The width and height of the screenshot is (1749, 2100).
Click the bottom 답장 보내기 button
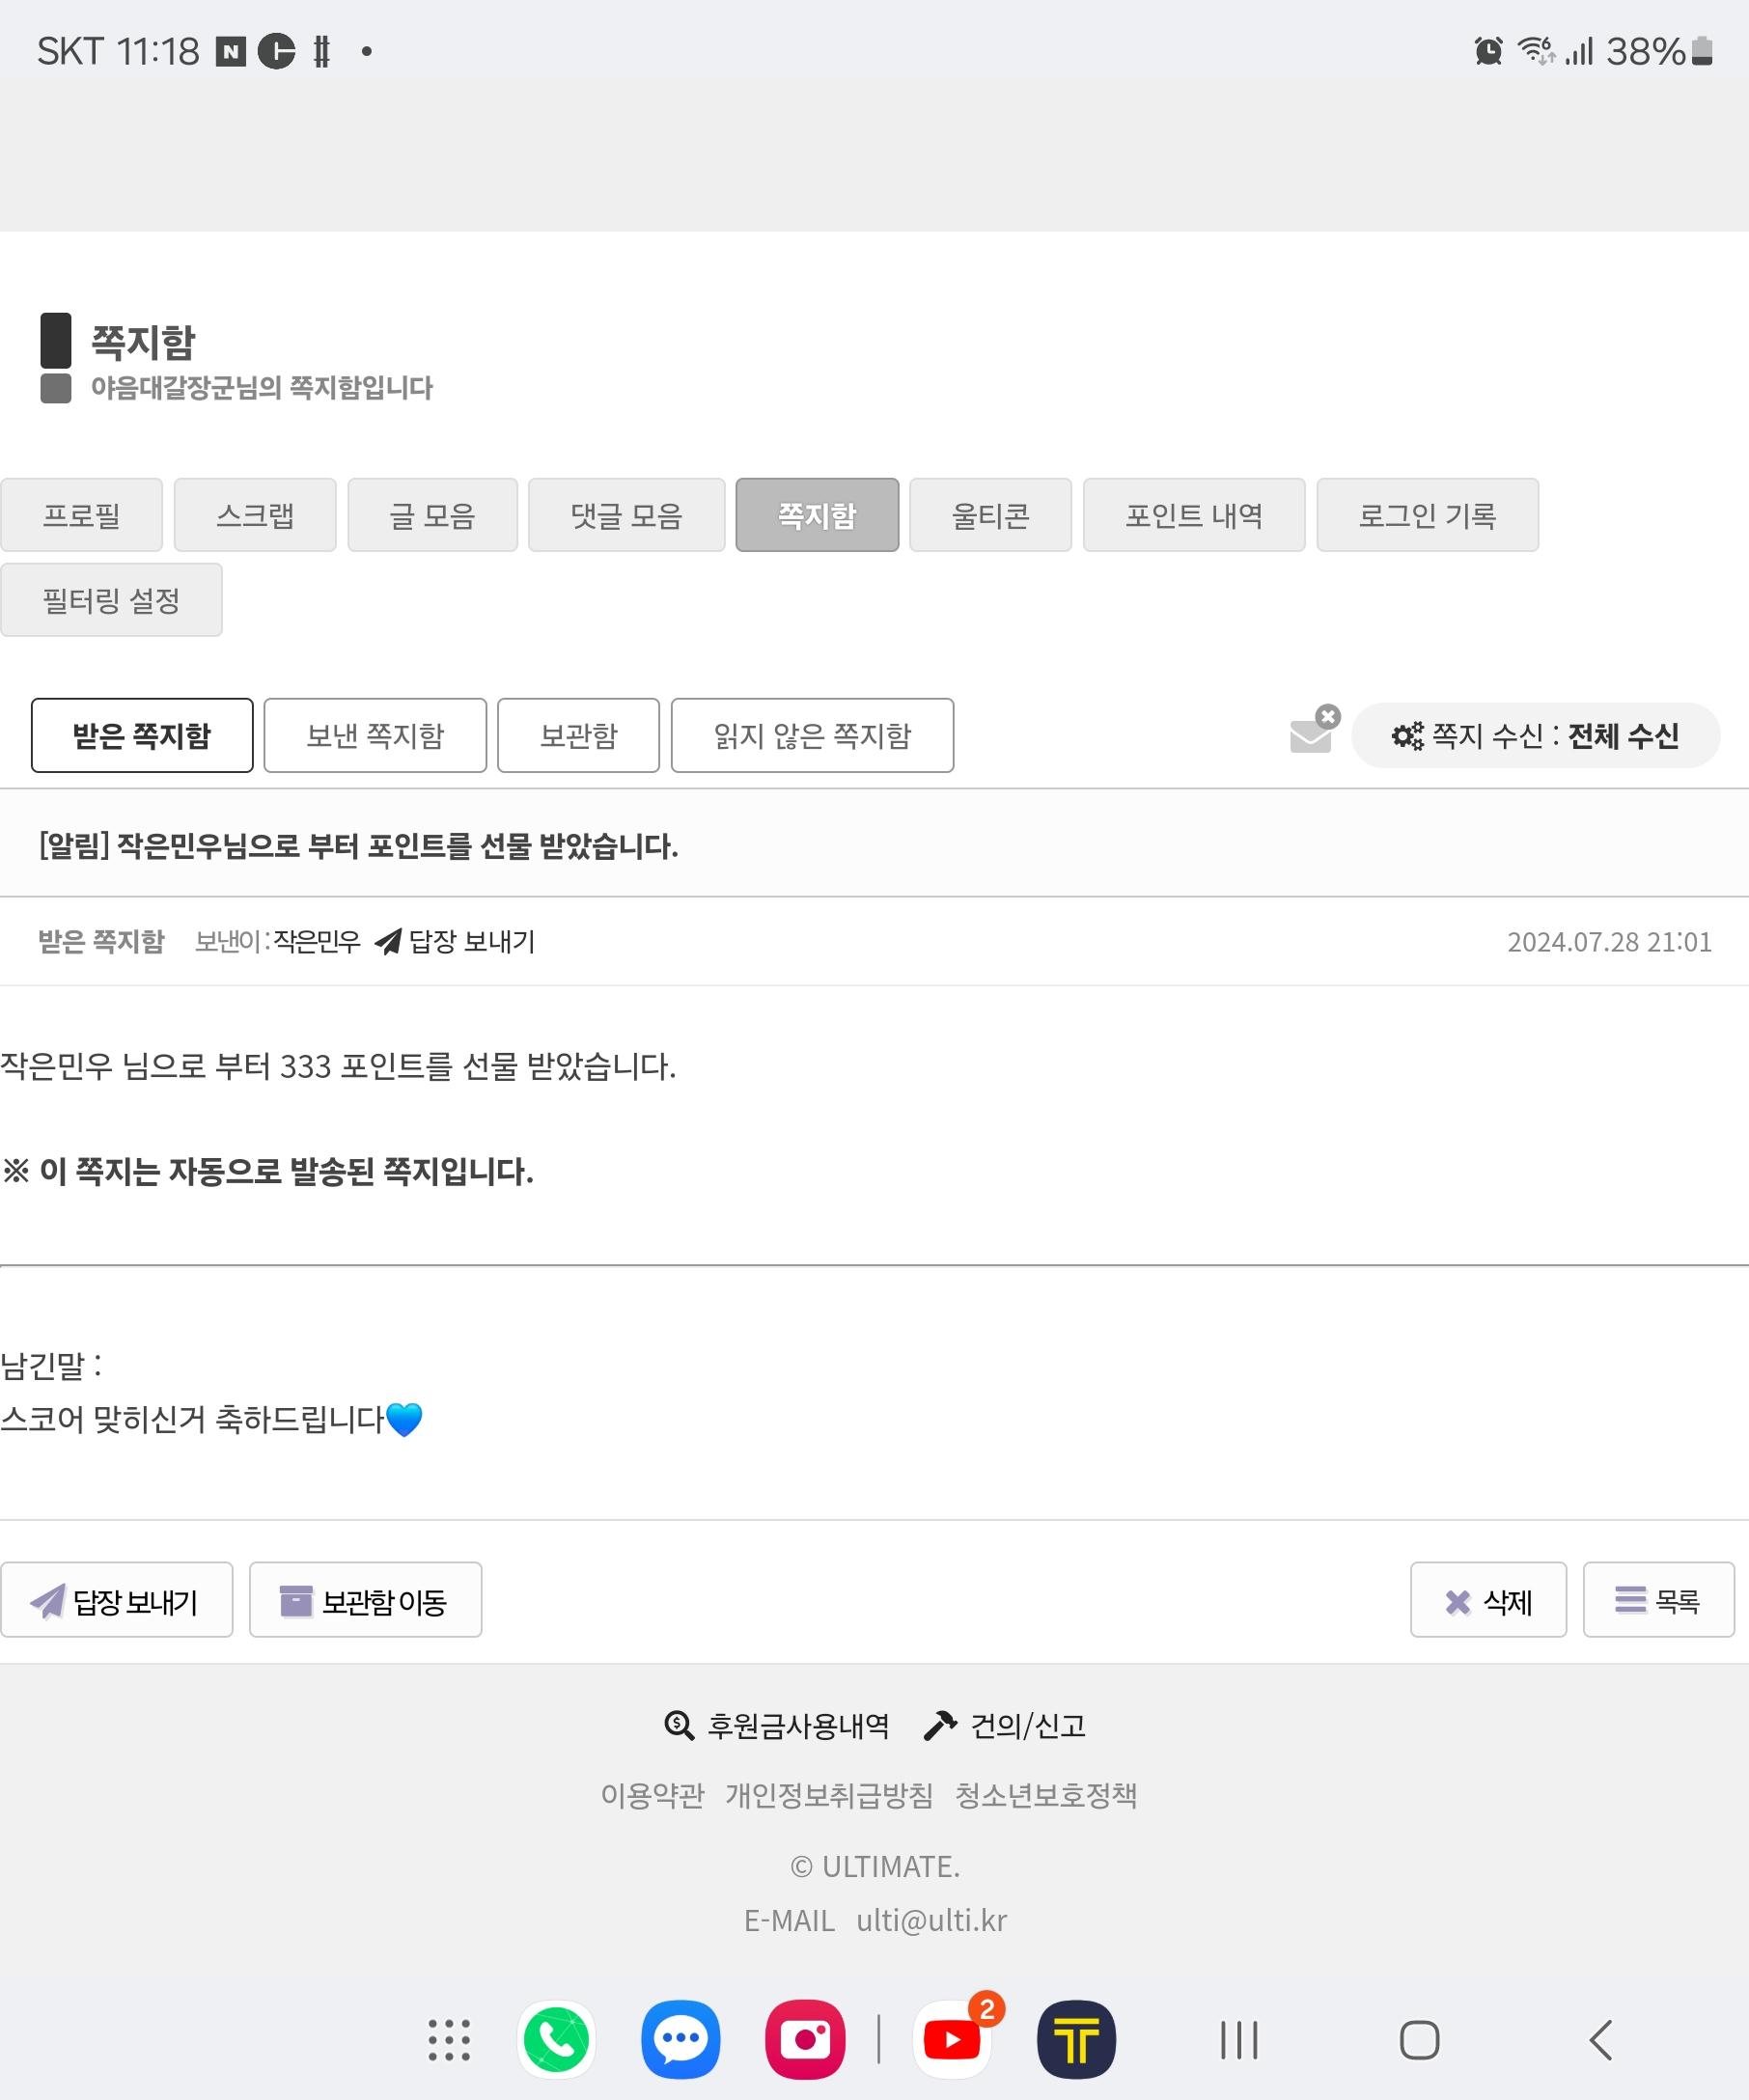point(116,1601)
